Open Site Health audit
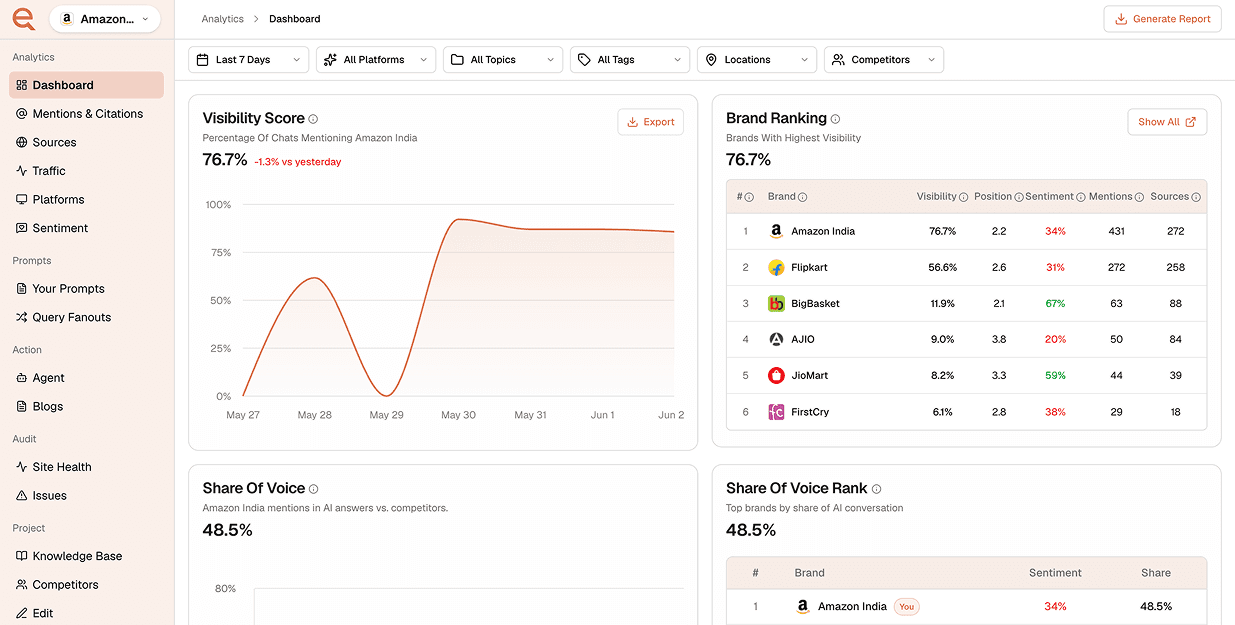Viewport: 1235px width, 625px height. coord(86,467)
